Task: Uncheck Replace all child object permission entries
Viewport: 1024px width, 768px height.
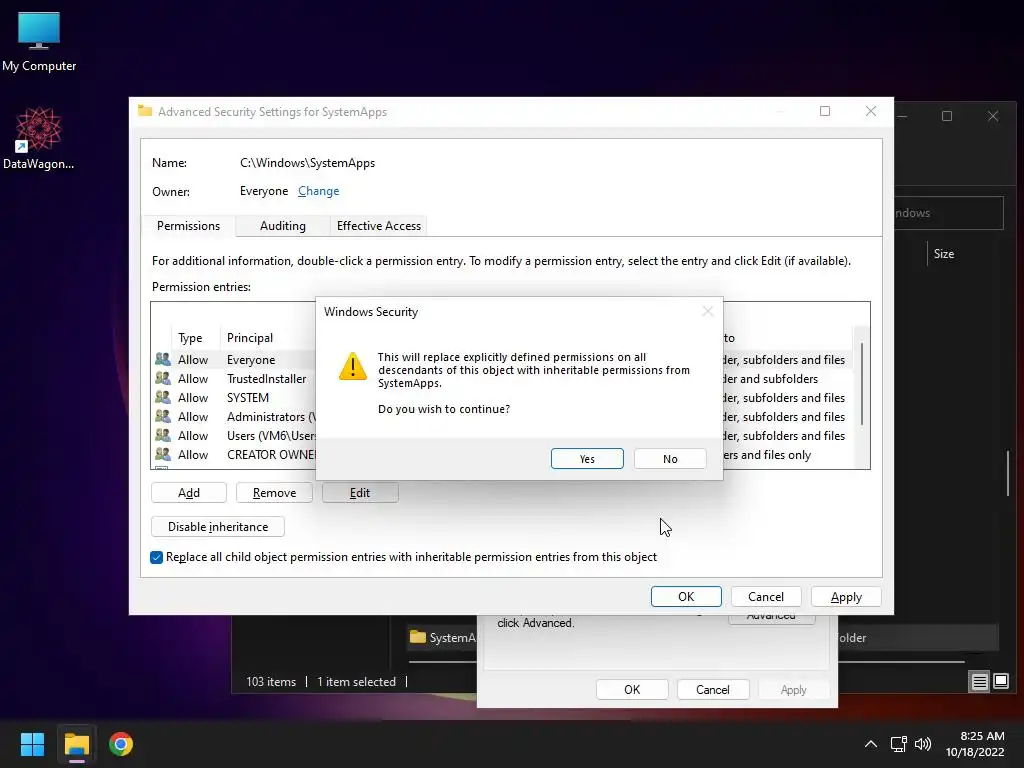Action: (x=156, y=557)
